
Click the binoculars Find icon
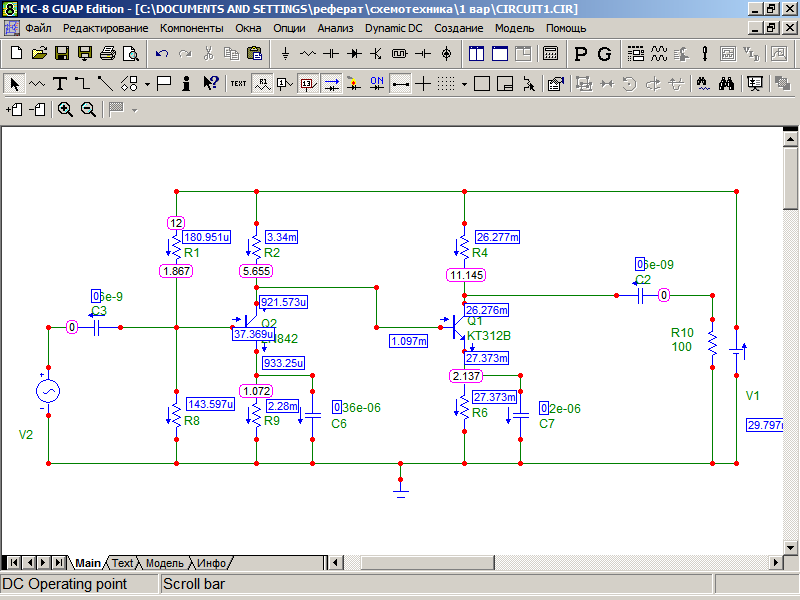pos(727,83)
